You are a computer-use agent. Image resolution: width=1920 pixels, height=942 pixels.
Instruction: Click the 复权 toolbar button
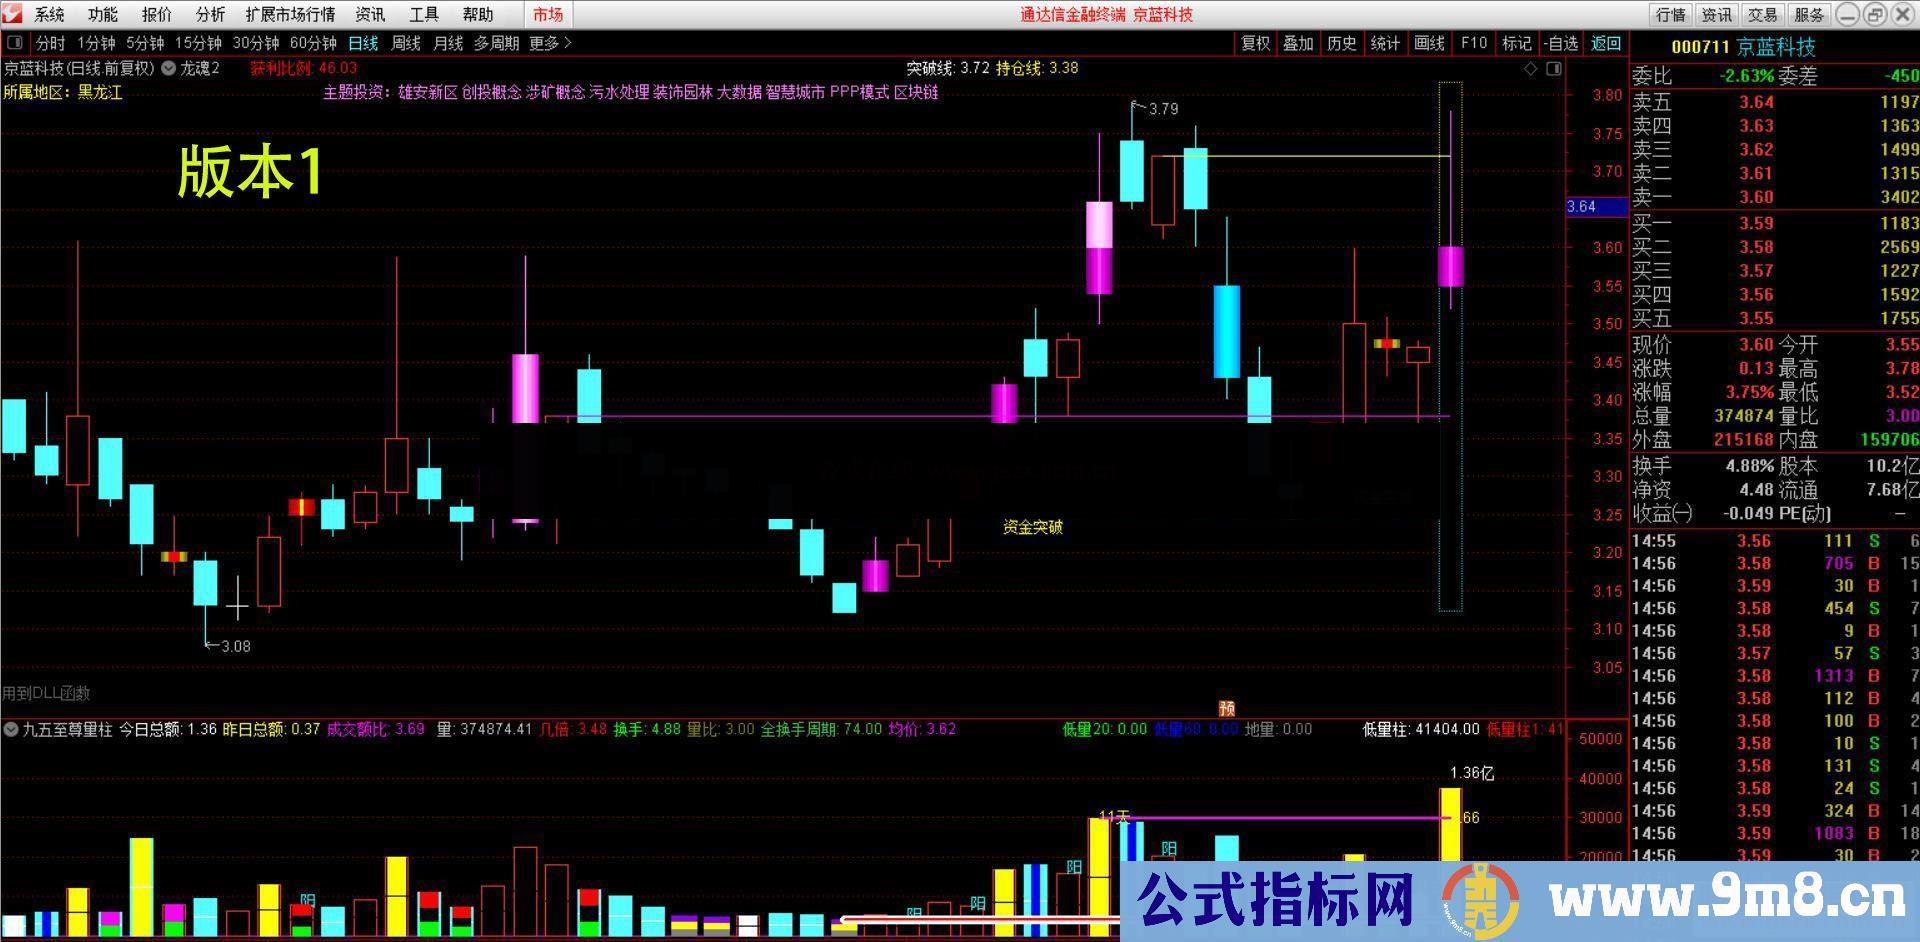click(1255, 43)
